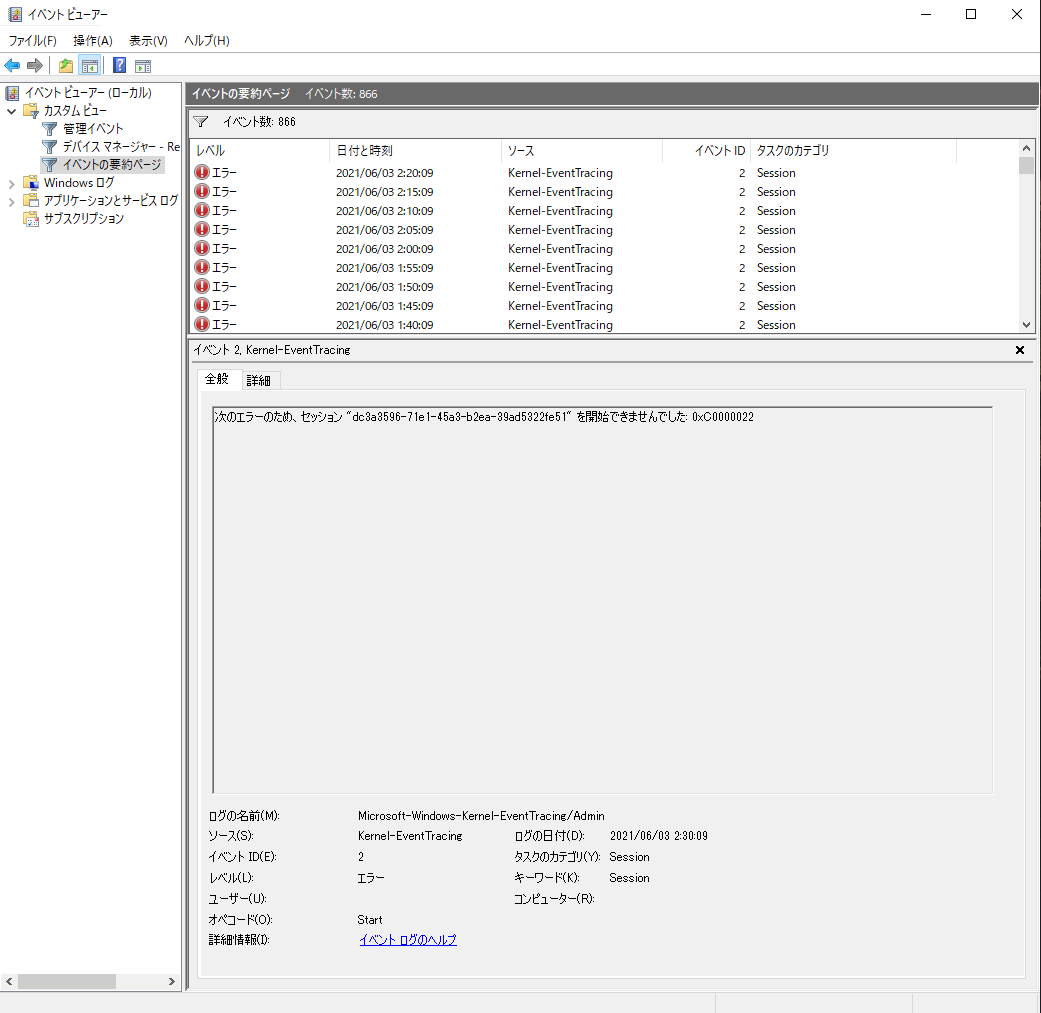Image resolution: width=1041 pixels, height=1013 pixels.
Task: Sort by イベント ID column header
Action: point(706,151)
